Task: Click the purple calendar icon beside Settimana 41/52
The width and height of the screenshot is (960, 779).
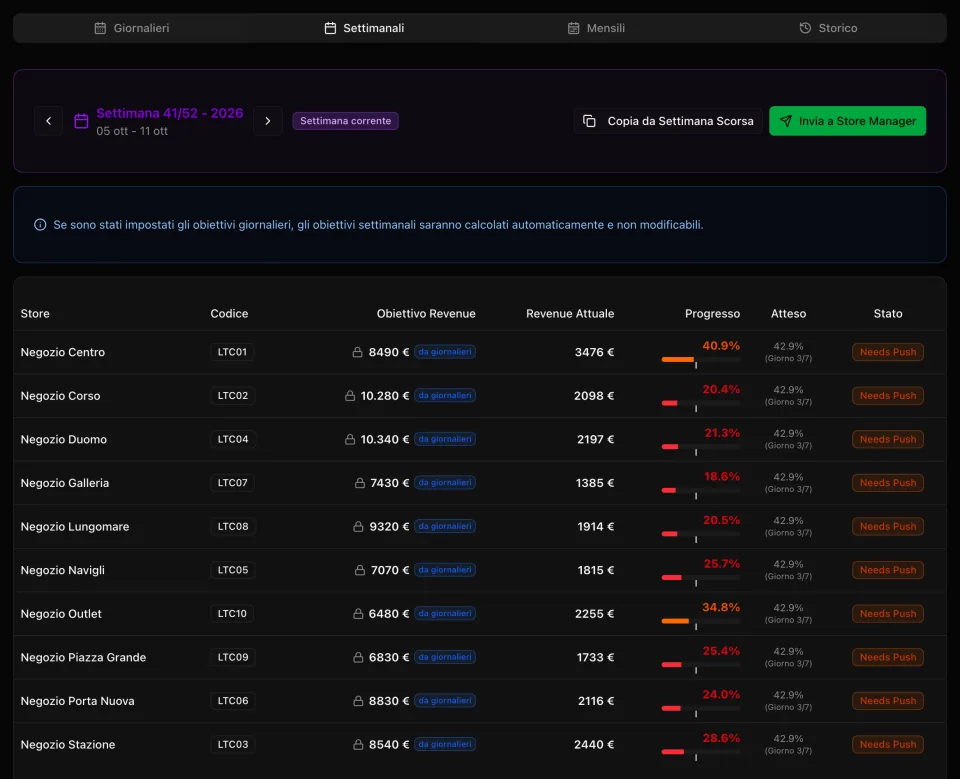Action: pyautogui.click(x=81, y=121)
